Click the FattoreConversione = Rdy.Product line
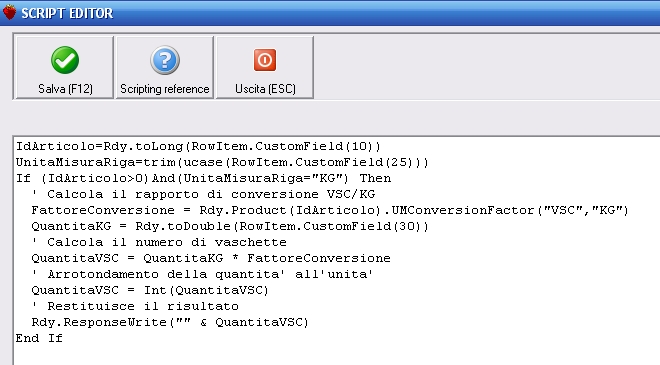Image resolution: width=660 pixels, height=365 pixels. click(330, 210)
